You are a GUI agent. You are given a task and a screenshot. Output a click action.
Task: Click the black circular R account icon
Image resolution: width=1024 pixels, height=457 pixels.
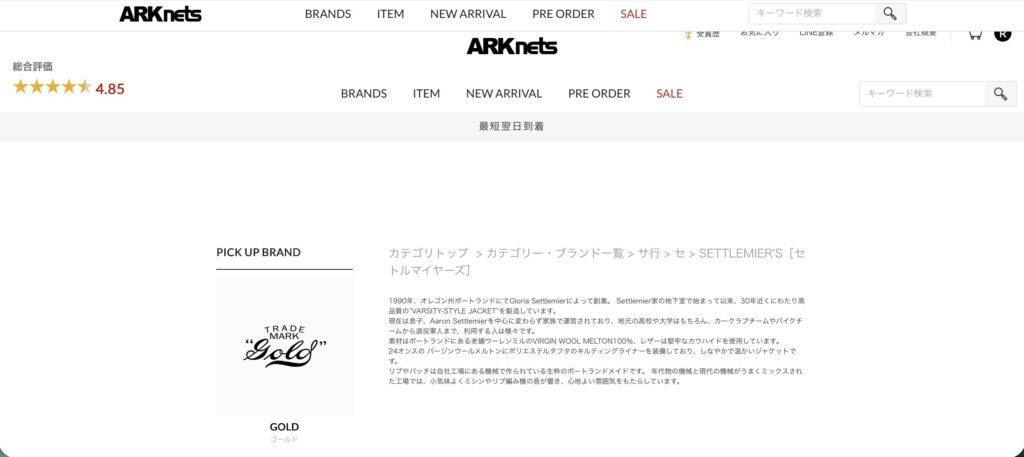pos(1002,35)
